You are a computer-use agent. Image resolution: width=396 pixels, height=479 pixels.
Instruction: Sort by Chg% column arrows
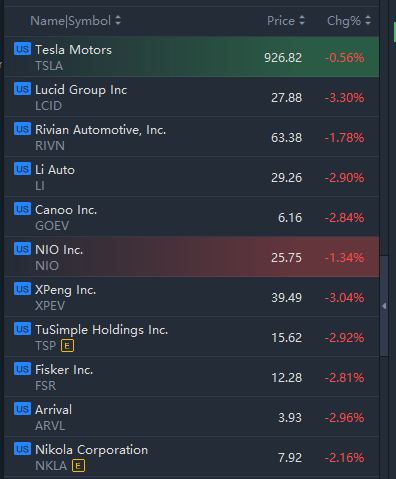368,21
